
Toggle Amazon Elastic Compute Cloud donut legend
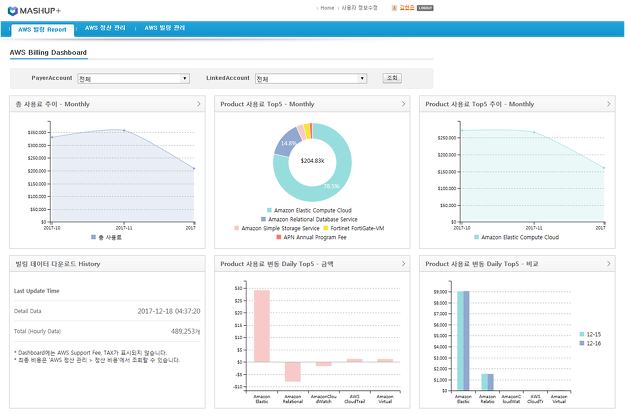tap(309, 210)
